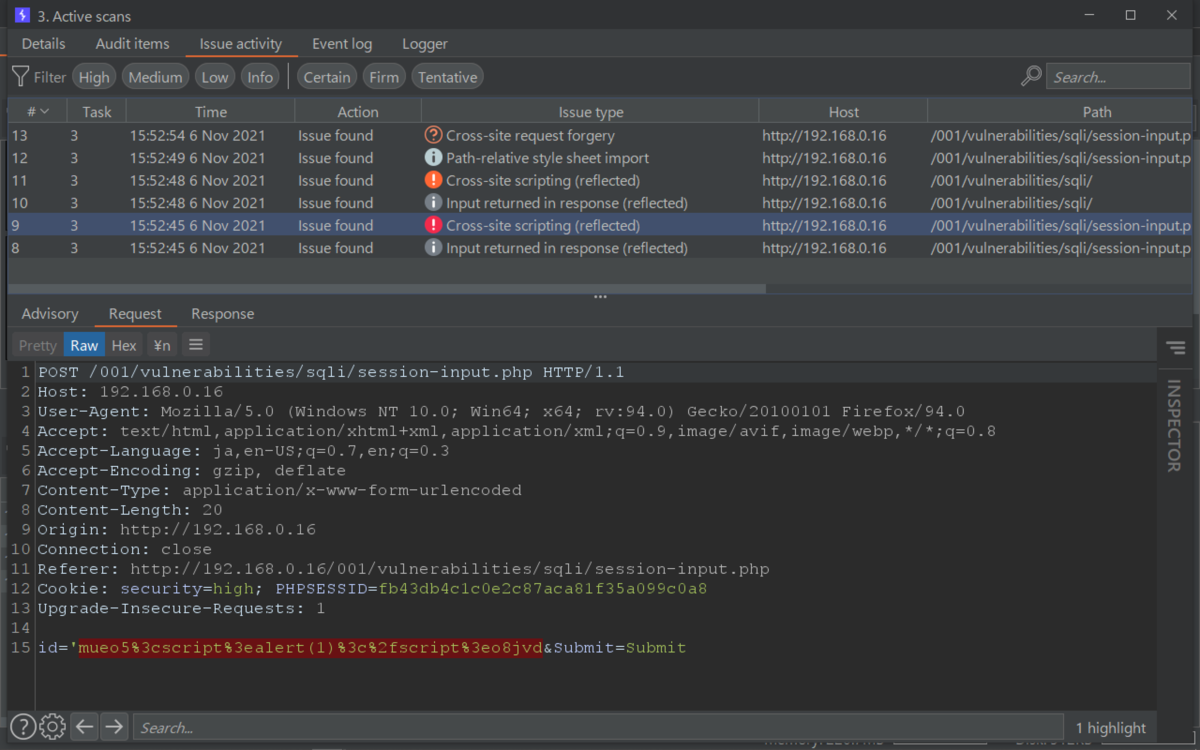Click the Hex view button
Viewport: 1200px width, 750px height.
124,345
